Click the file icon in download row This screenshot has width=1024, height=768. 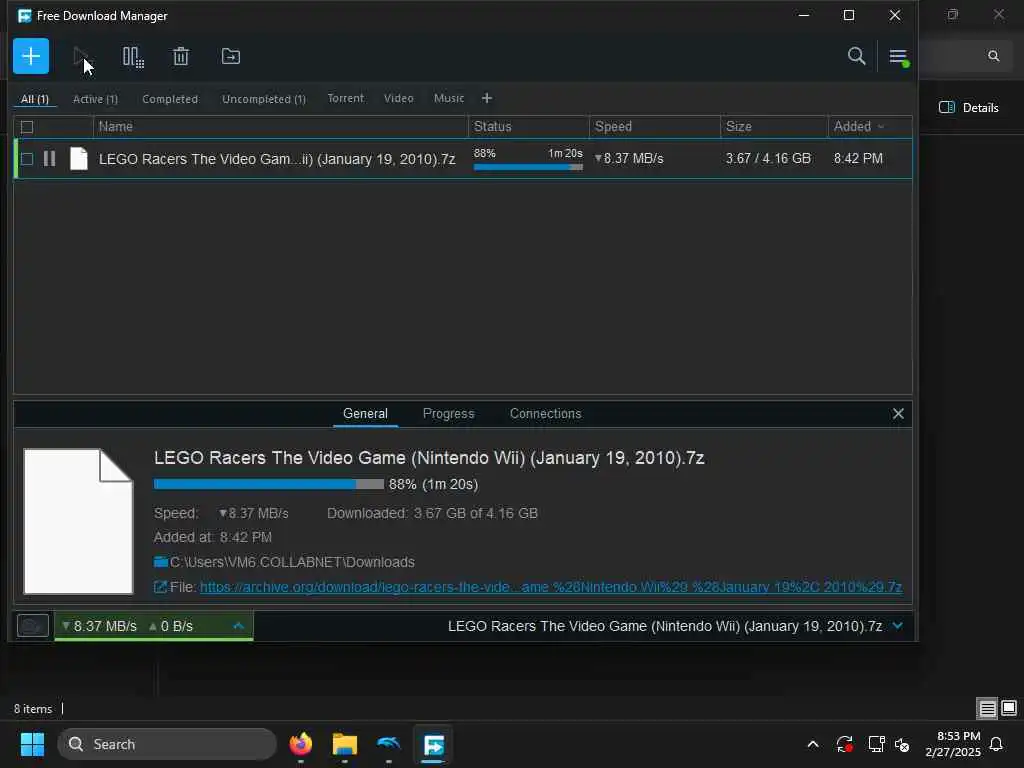point(78,159)
